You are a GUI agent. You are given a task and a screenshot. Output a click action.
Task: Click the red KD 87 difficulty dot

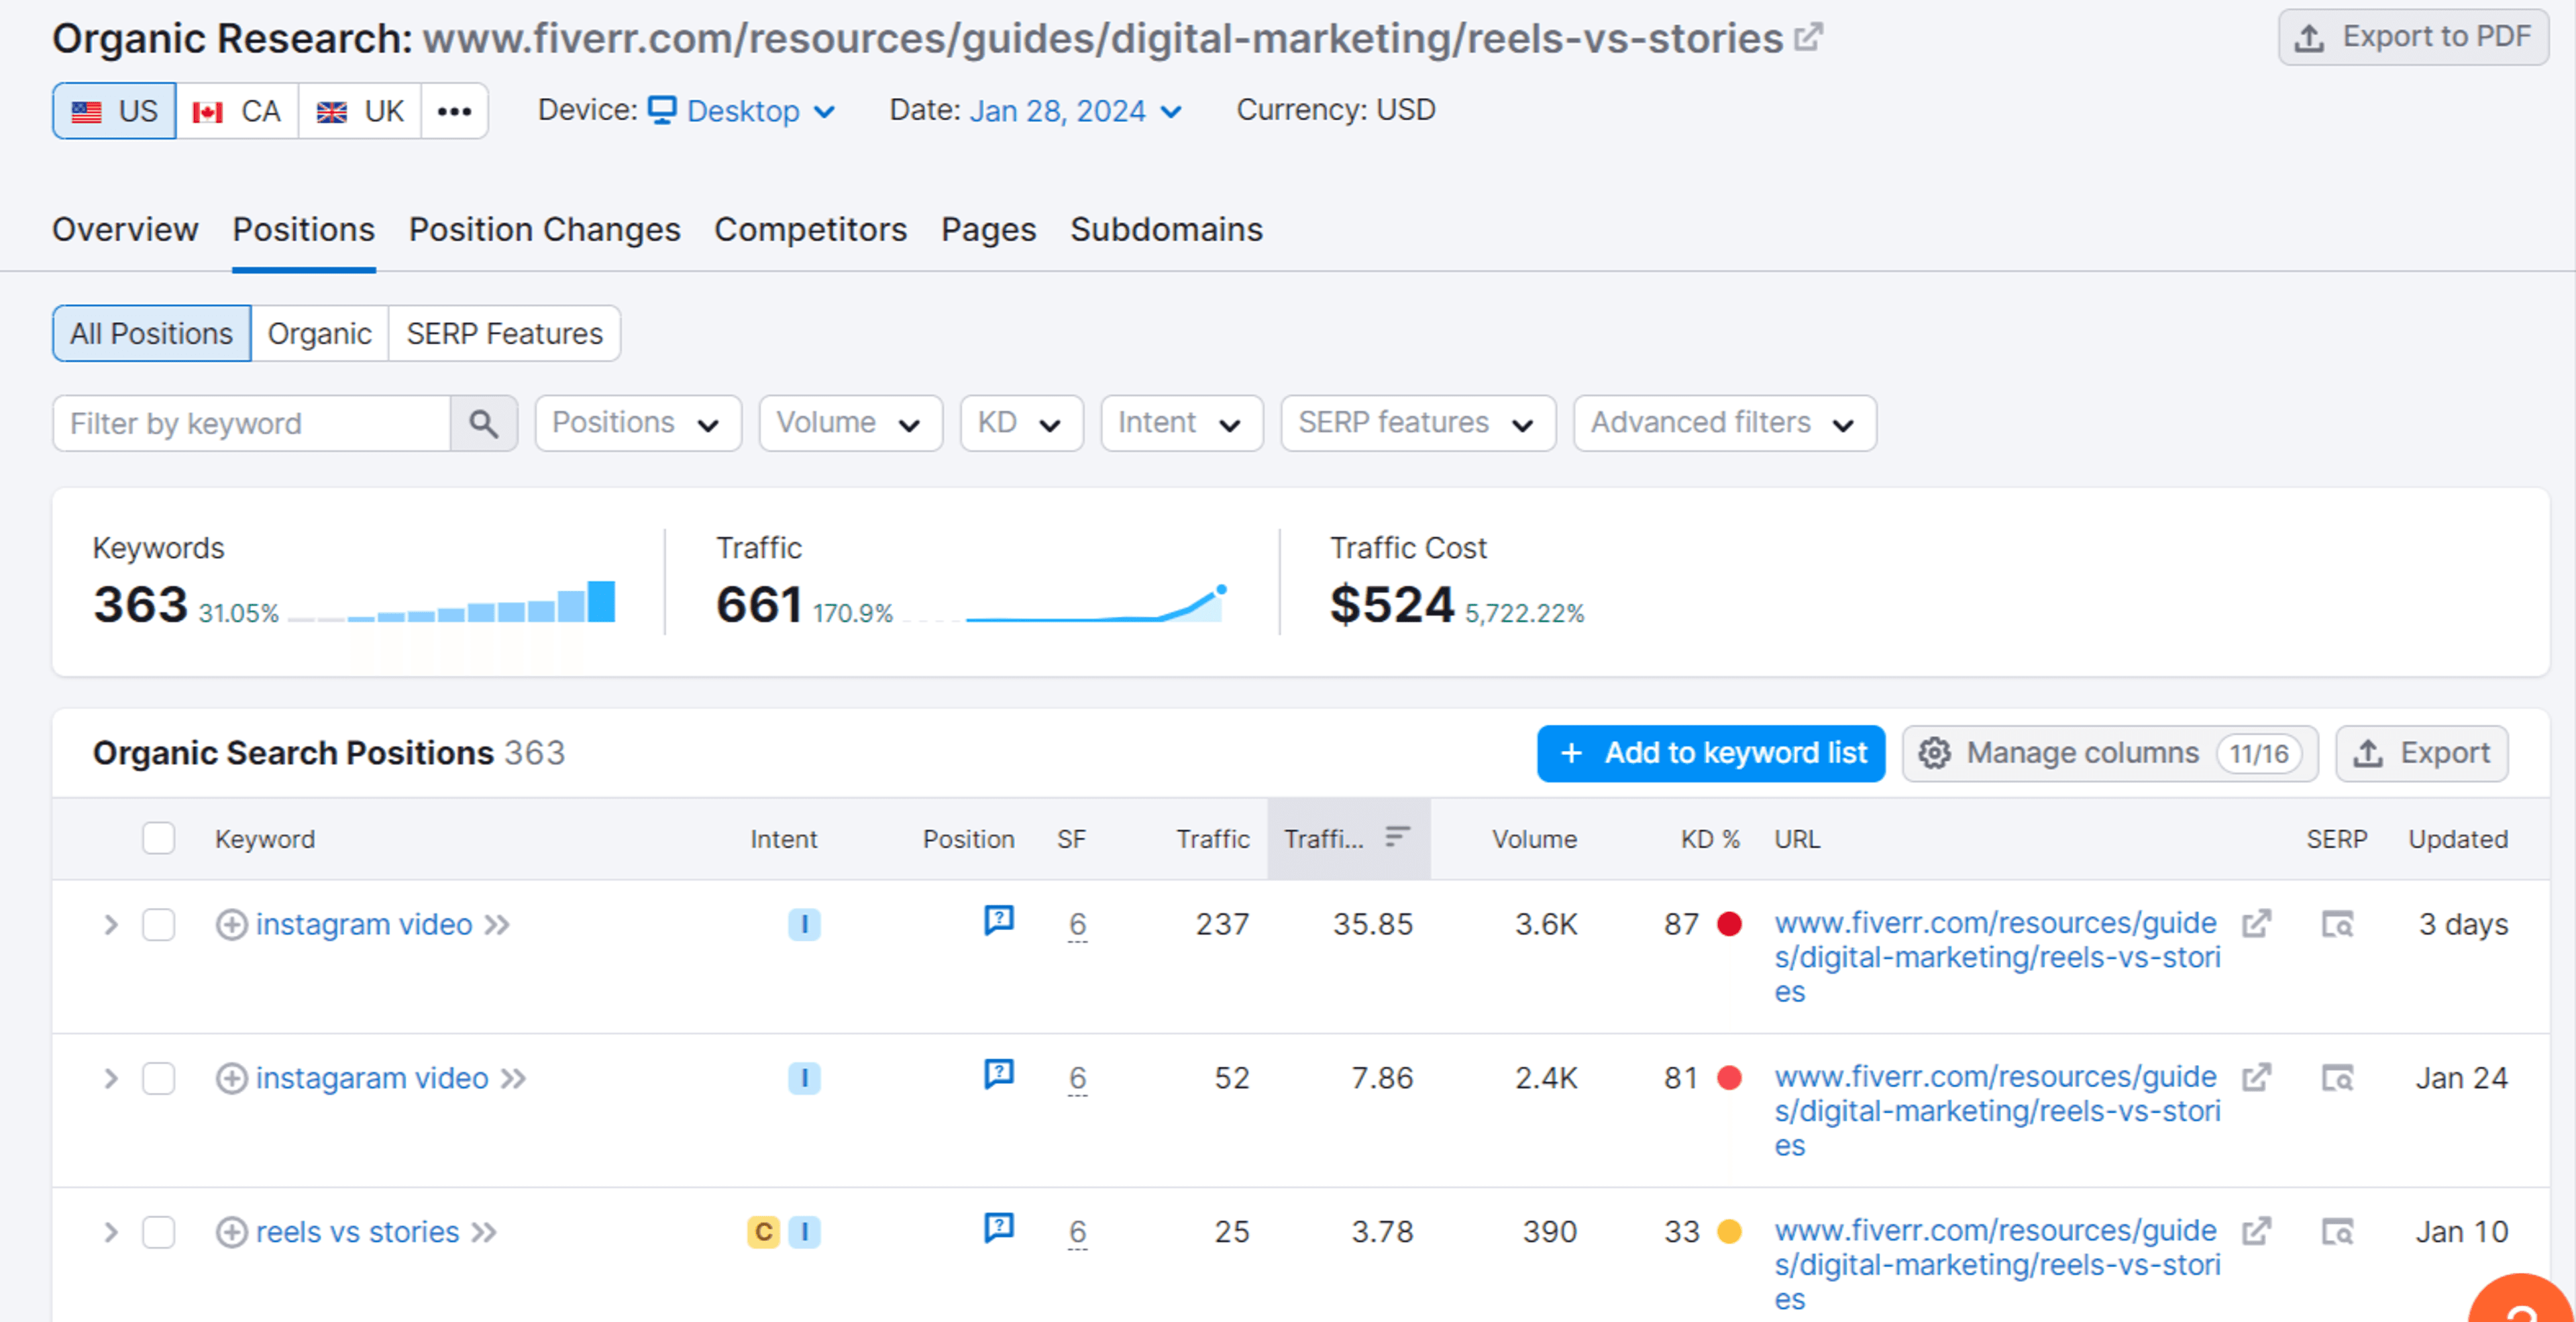pyautogui.click(x=1729, y=924)
